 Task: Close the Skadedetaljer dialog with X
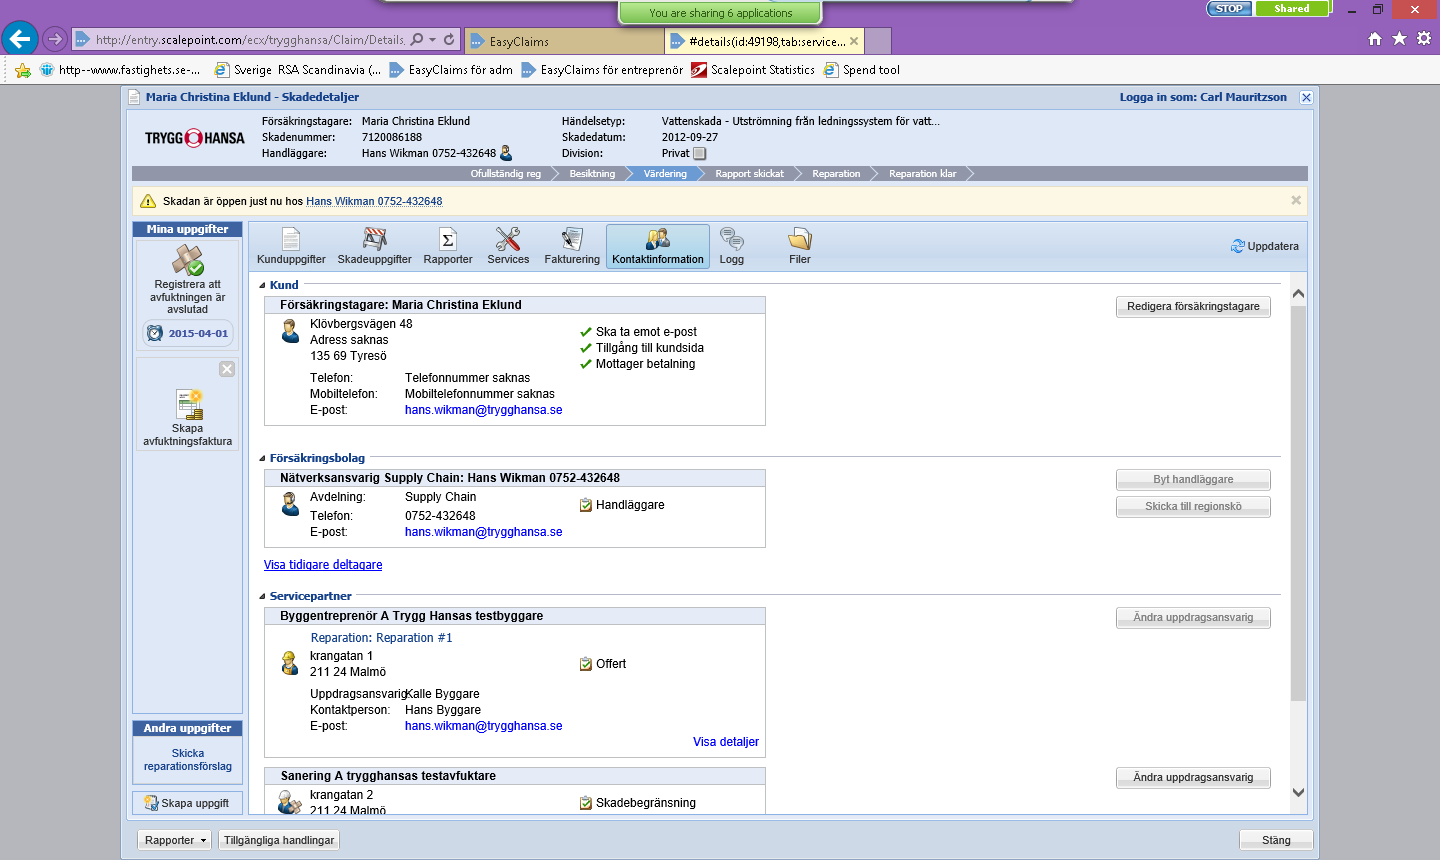pyautogui.click(x=1306, y=97)
